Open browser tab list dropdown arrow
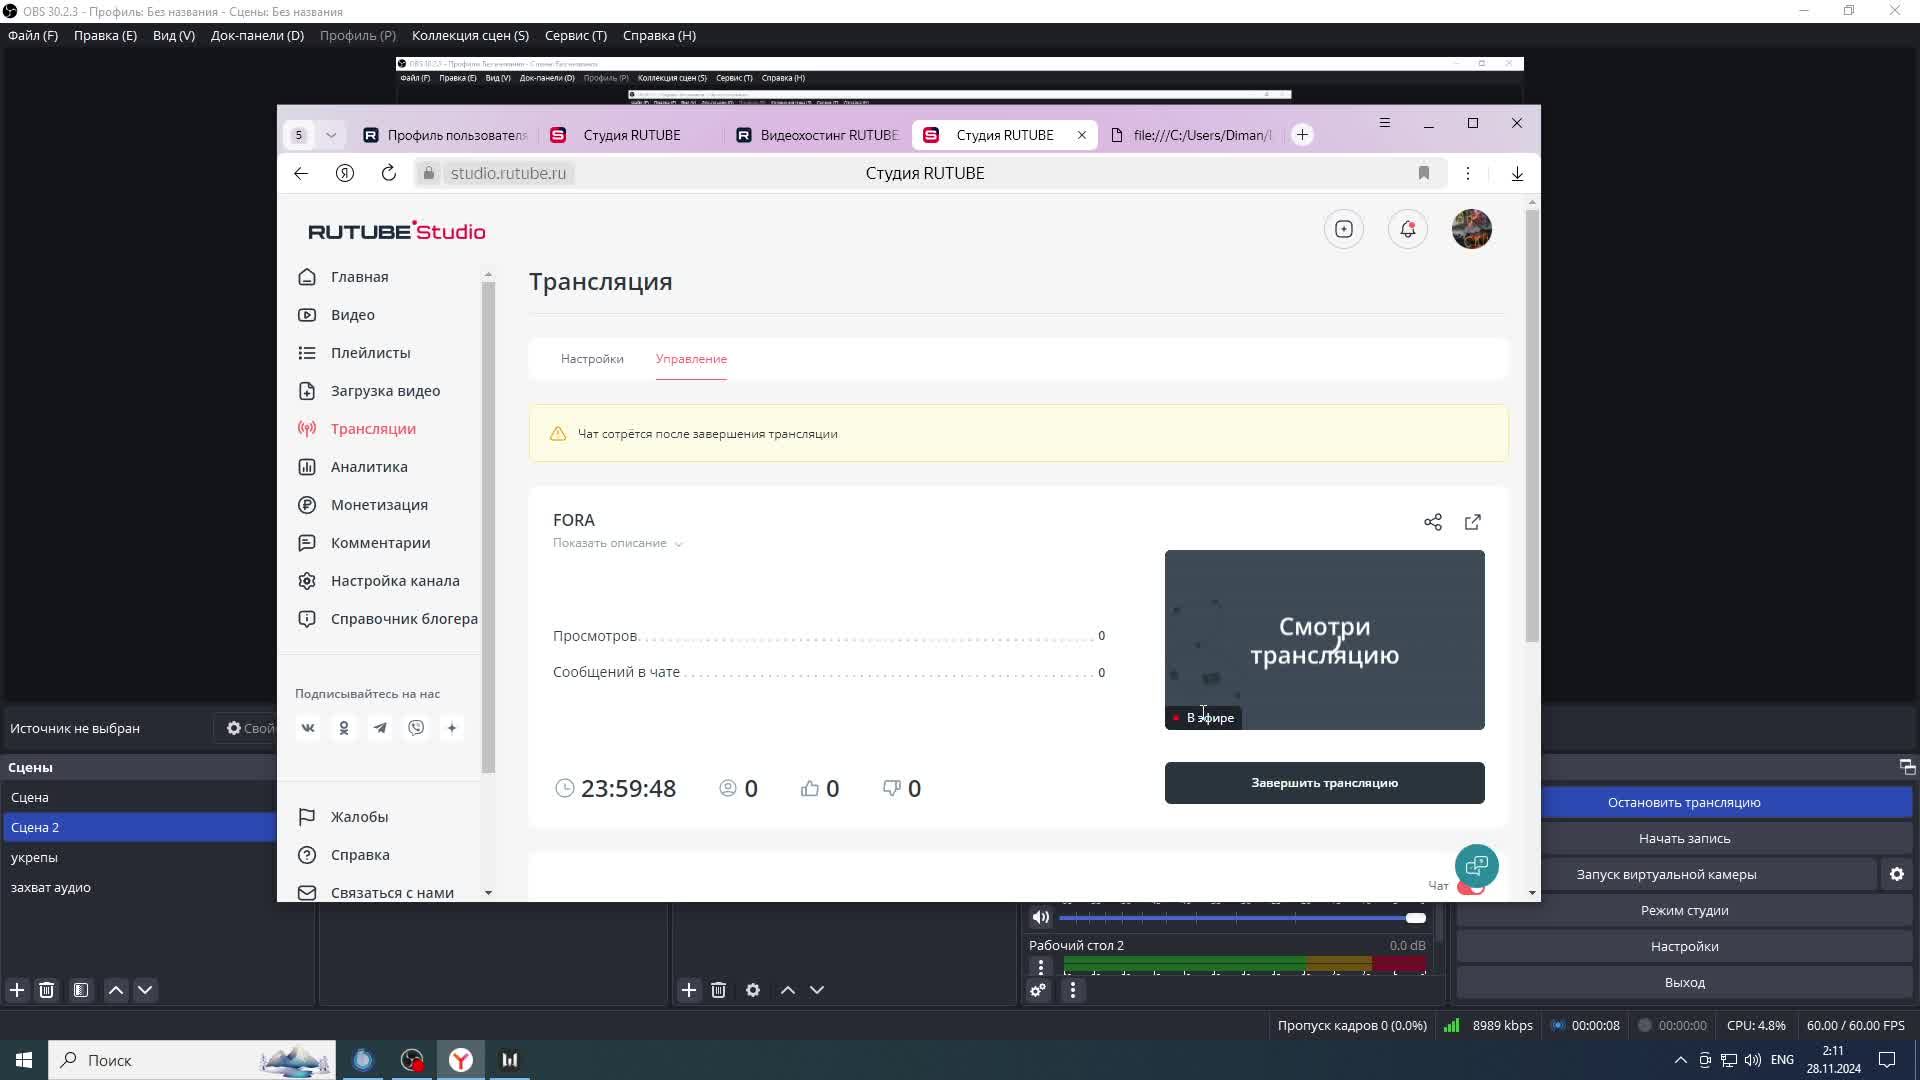Screen dimensions: 1920x1080 [331, 135]
